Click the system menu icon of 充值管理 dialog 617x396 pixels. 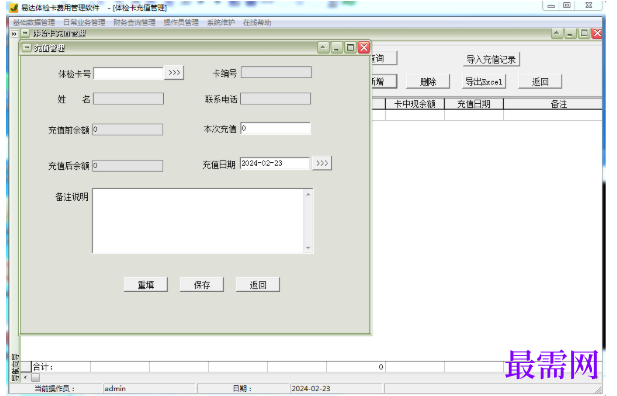tap(27, 48)
